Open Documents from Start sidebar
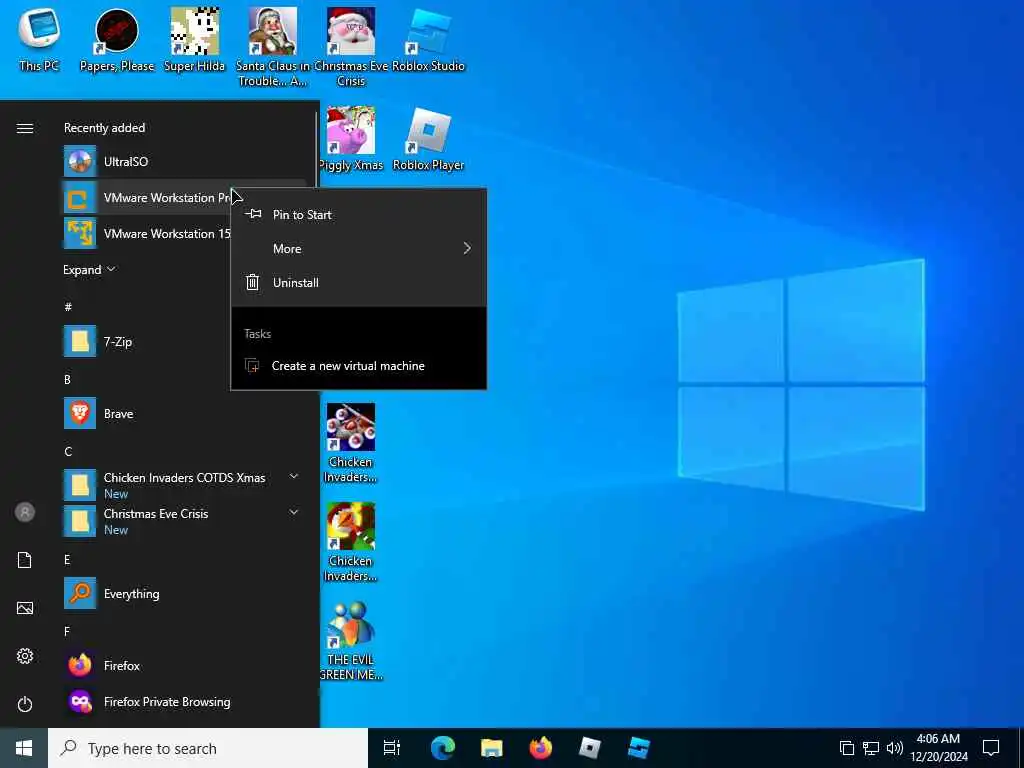 coord(25,560)
